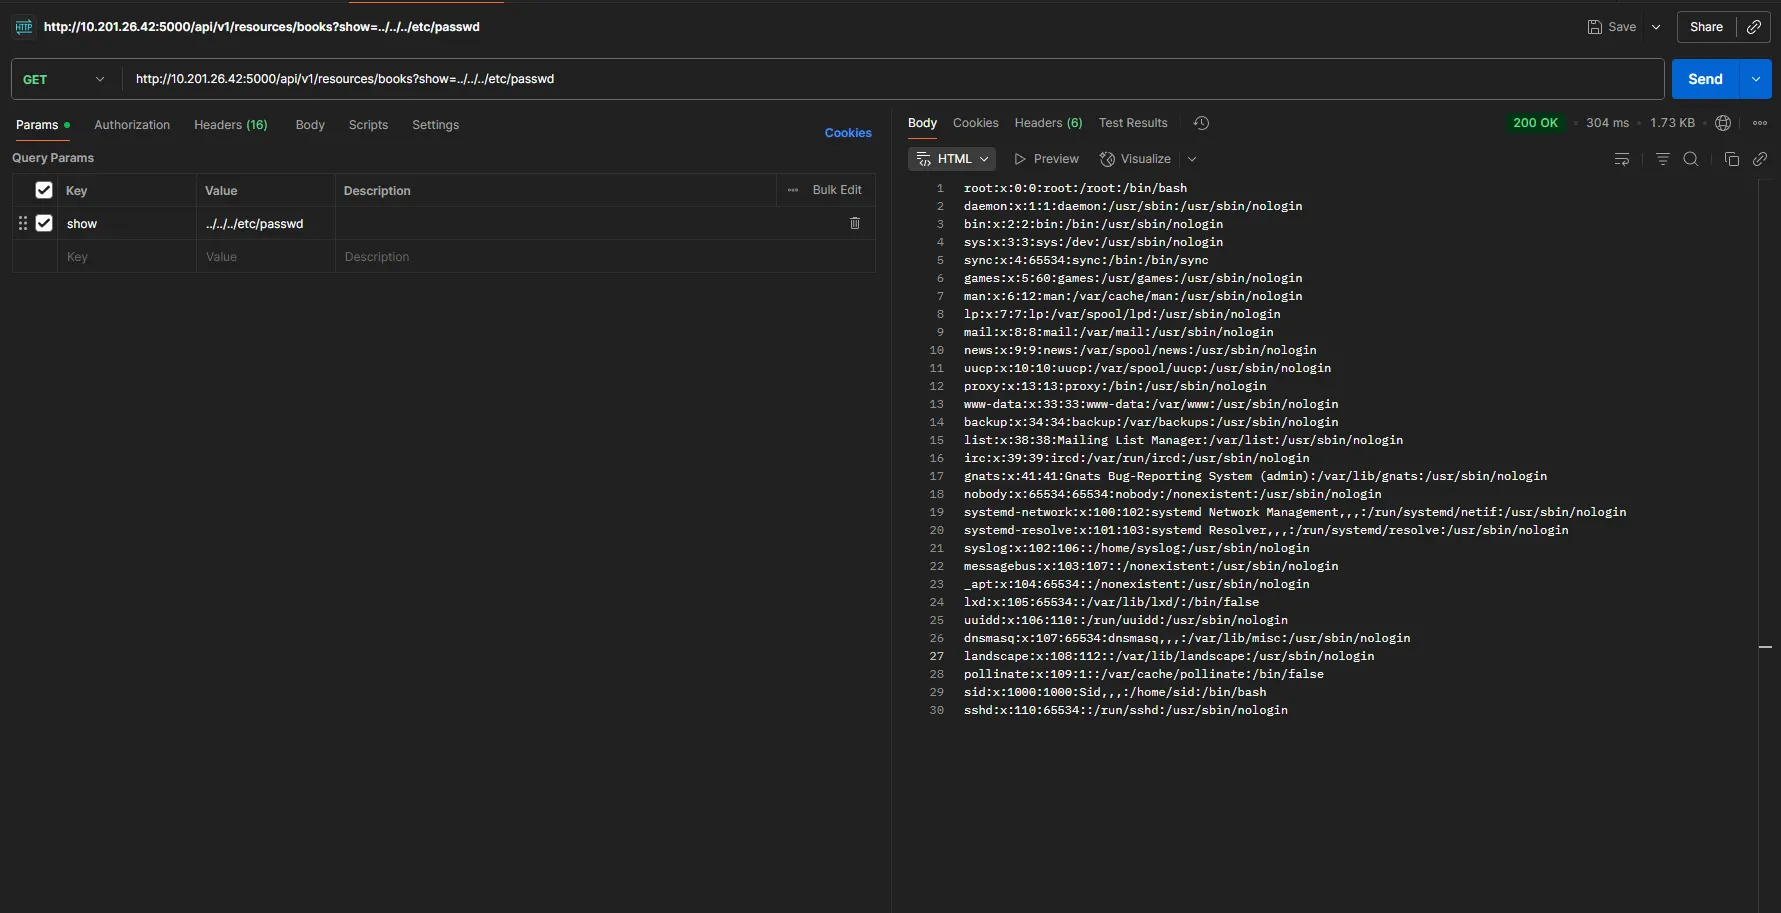Switch to the Headers (6) response tab
Image resolution: width=1781 pixels, height=913 pixels.
pyautogui.click(x=1047, y=122)
